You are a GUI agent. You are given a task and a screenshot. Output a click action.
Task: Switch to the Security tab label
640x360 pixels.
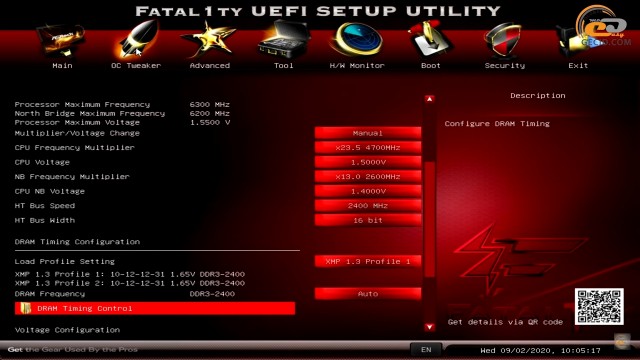[x=505, y=65]
